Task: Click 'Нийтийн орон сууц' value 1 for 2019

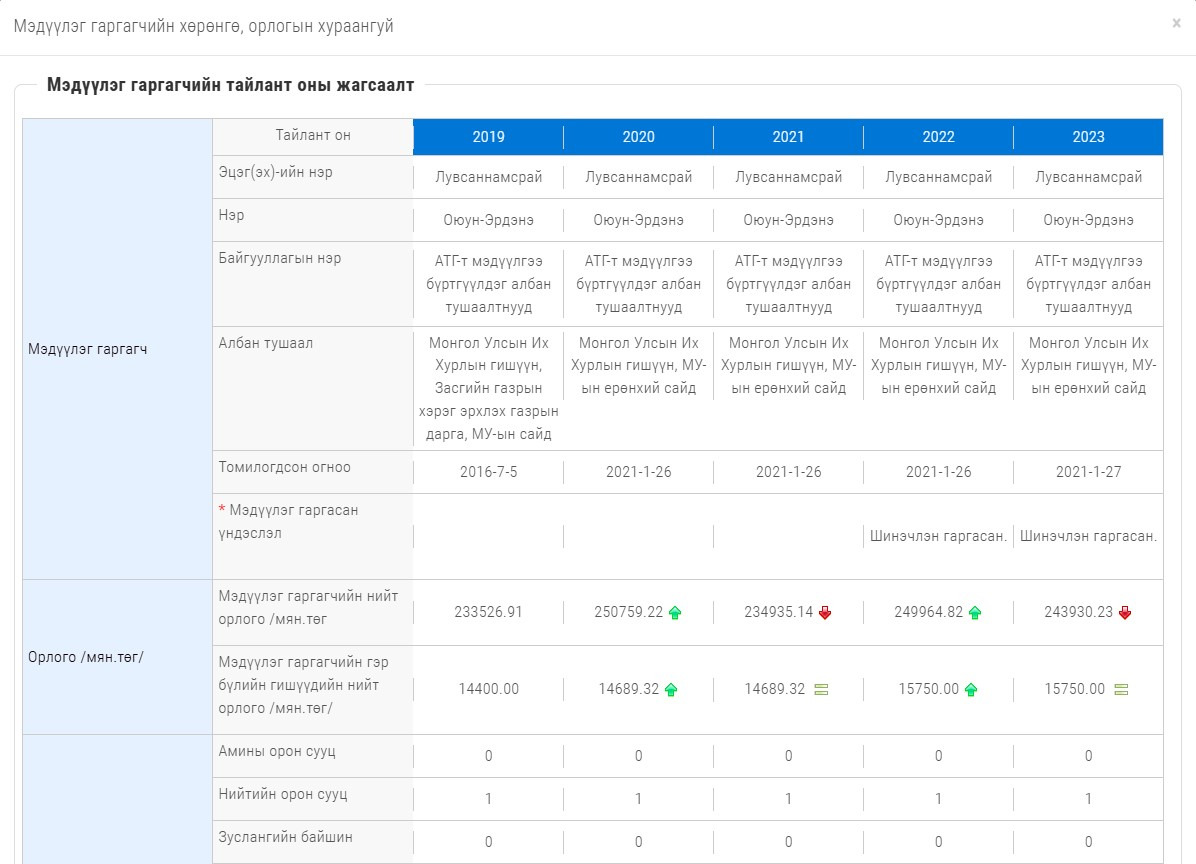Action: pos(488,798)
